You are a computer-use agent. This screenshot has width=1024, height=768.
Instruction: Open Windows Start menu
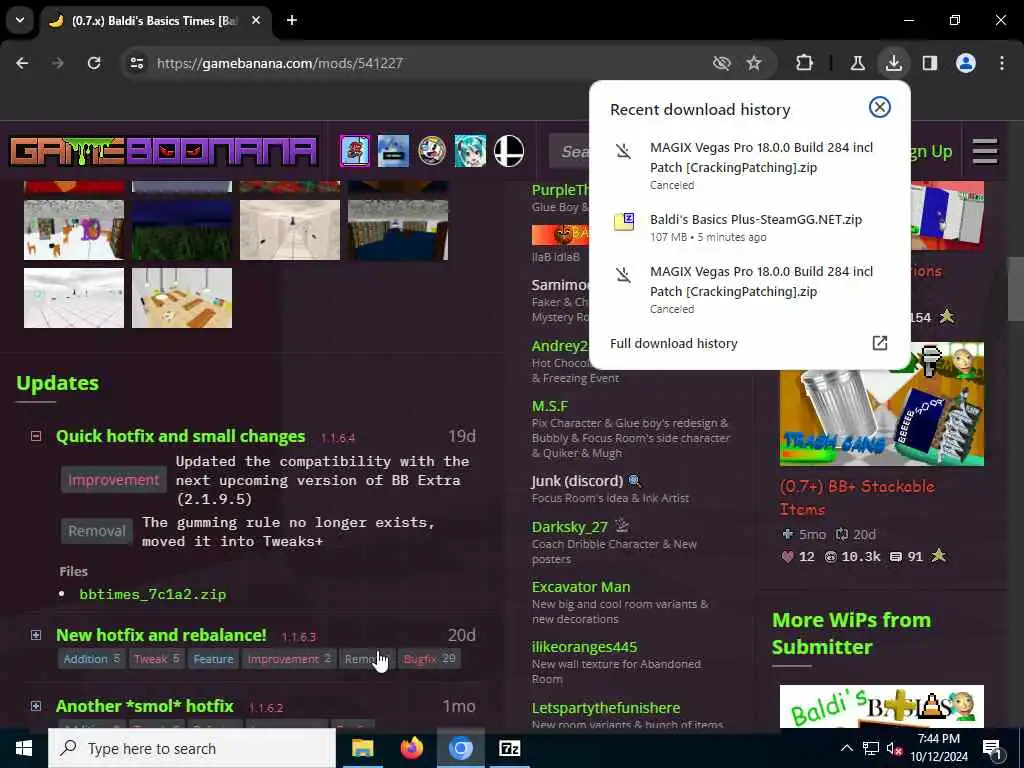(x=24, y=748)
